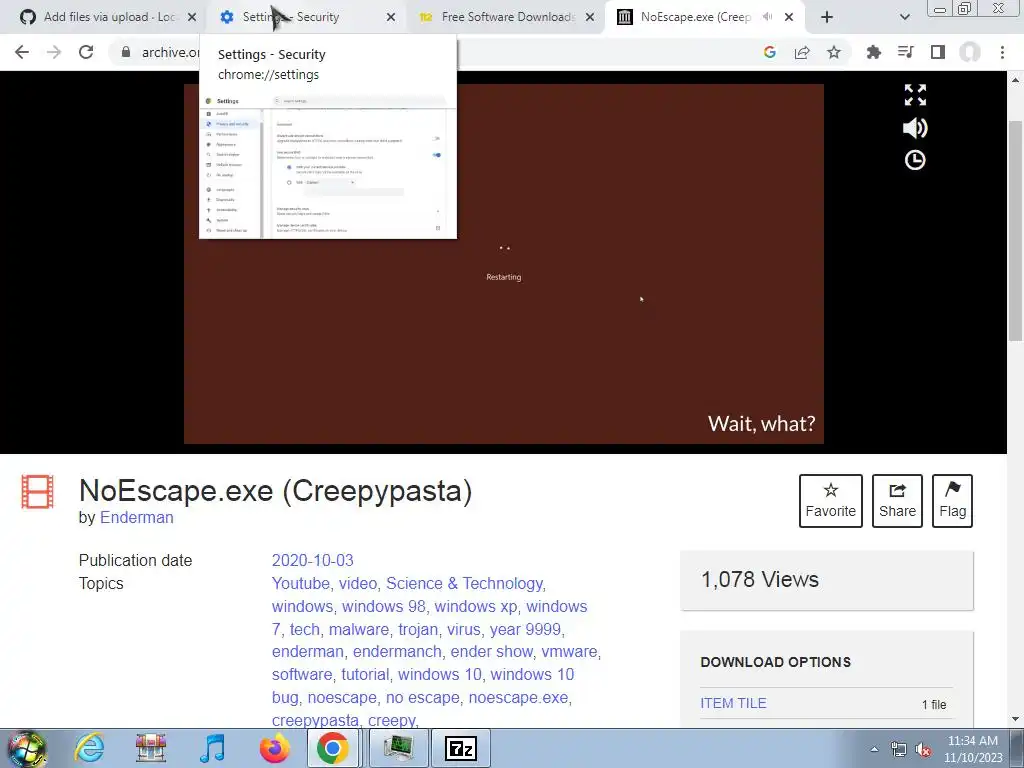Viewport: 1024px width, 768px height.
Task: Bookmark this page with star icon
Action: tap(834, 52)
